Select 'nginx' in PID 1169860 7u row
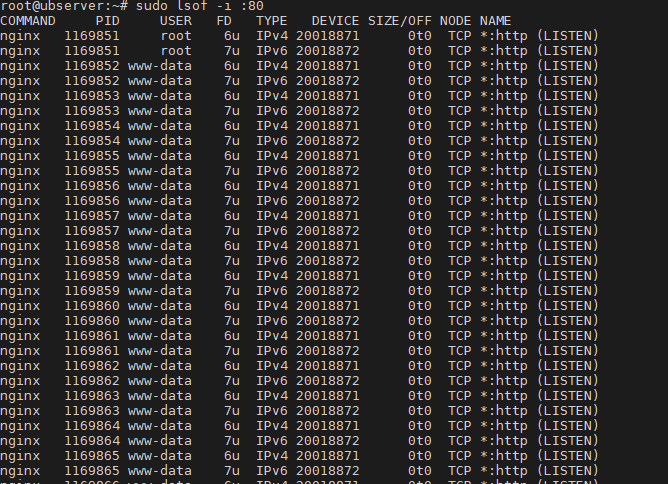The width and height of the screenshot is (668, 484). [x=20, y=321]
